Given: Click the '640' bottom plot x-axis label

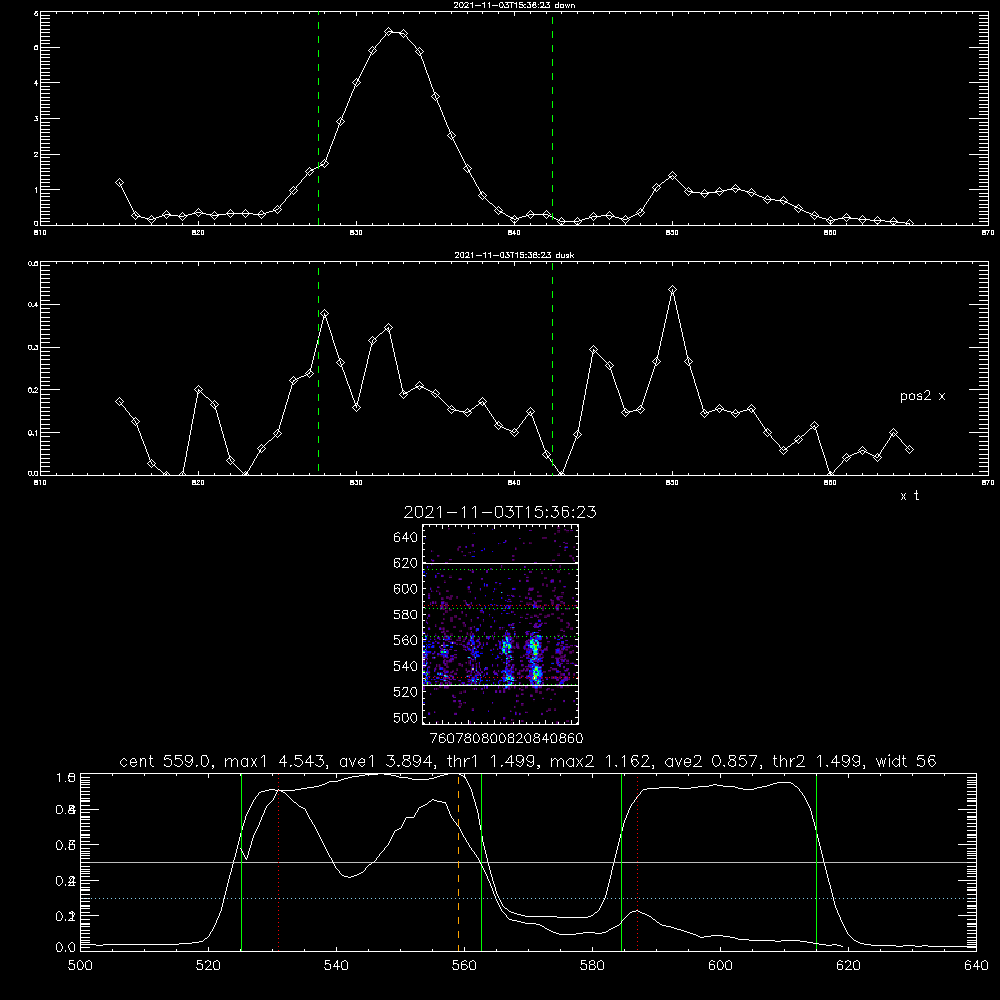Looking at the screenshot, I should click(976, 966).
